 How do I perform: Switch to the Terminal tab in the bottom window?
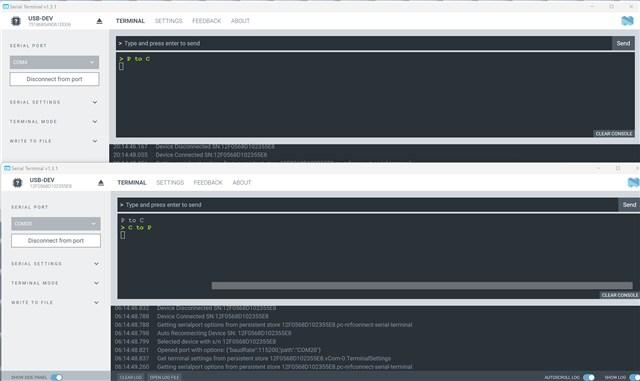pyautogui.click(x=132, y=183)
